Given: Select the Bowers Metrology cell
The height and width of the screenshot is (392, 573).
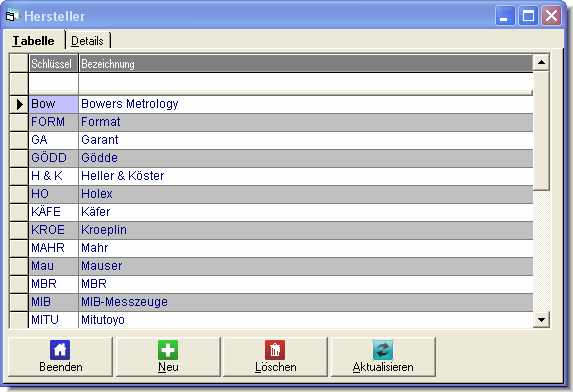Looking at the screenshot, I should click(306, 104).
